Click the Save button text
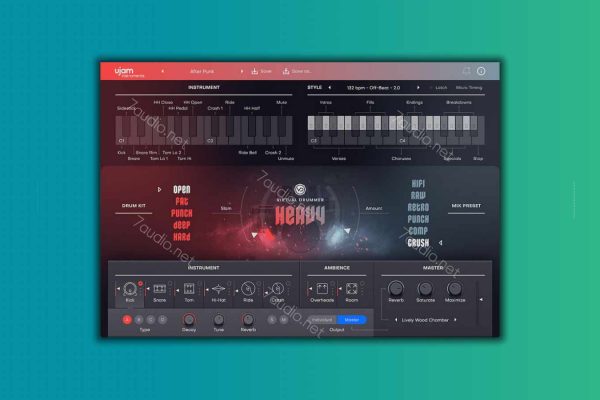Image resolution: width=600 pixels, height=400 pixels. (x=266, y=71)
